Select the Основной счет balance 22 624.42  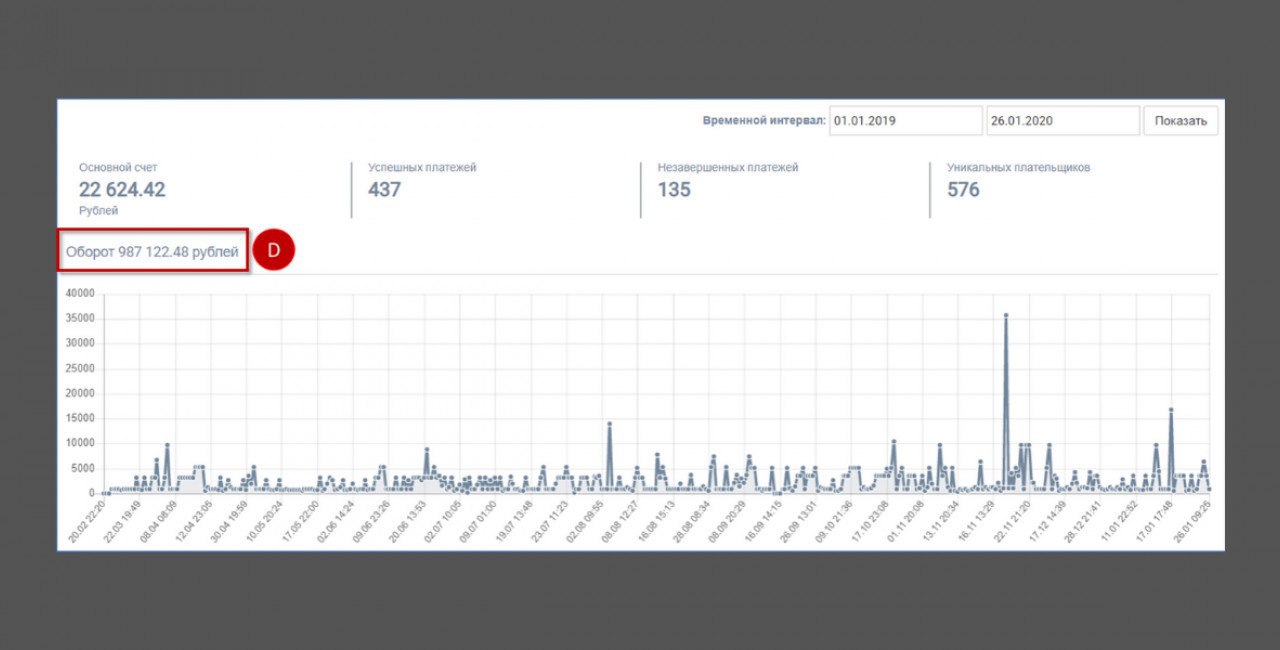coord(122,189)
